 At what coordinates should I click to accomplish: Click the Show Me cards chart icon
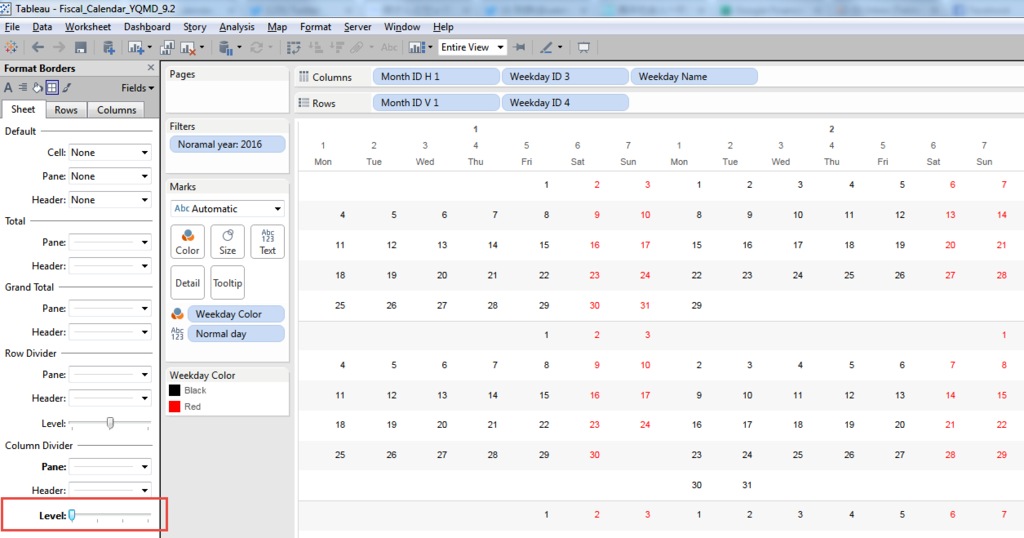click(x=417, y=47)
